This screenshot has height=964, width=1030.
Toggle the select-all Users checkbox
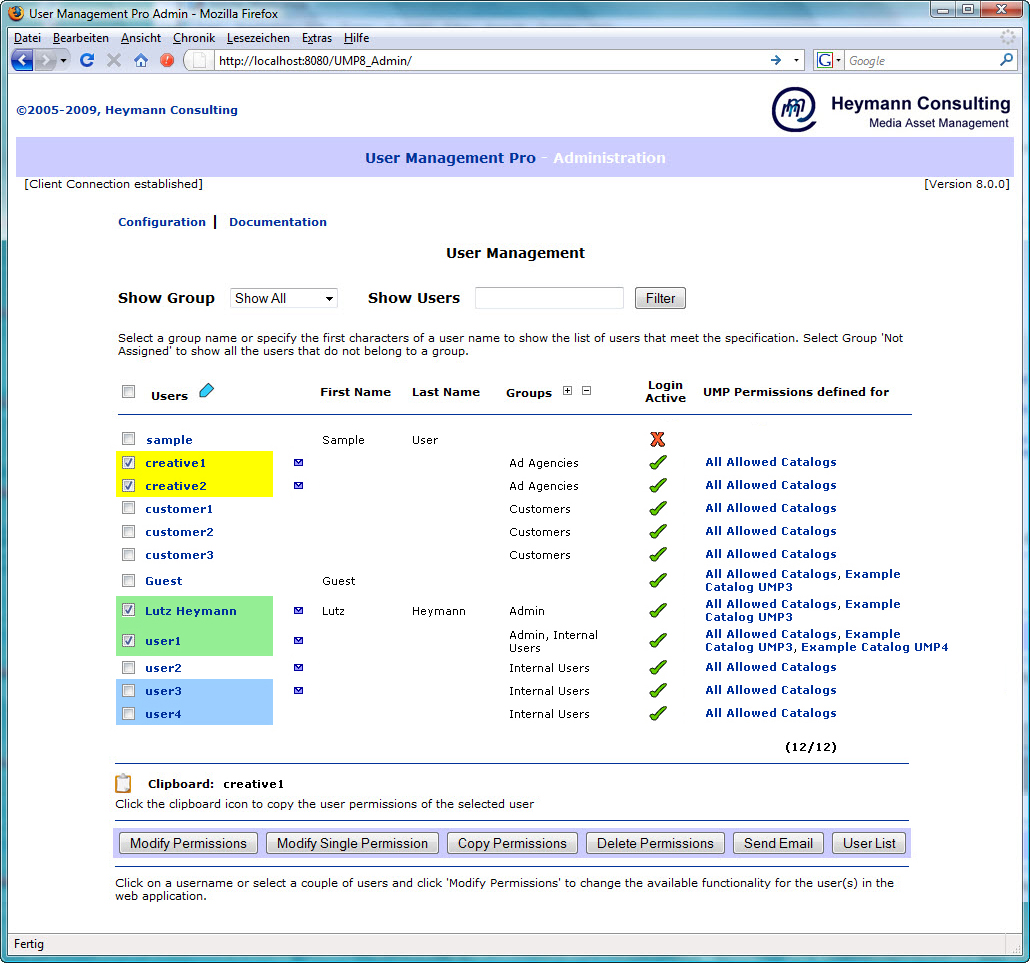(129, 392)
